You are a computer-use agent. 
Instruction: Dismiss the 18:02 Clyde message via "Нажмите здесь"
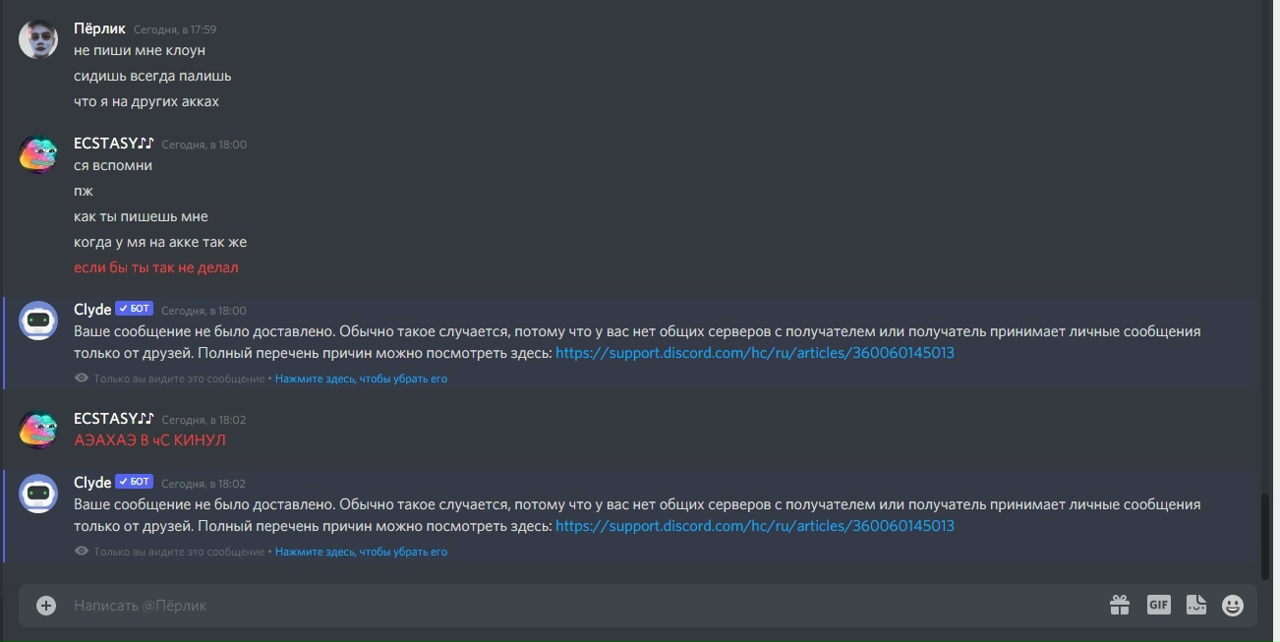point(361,552)
